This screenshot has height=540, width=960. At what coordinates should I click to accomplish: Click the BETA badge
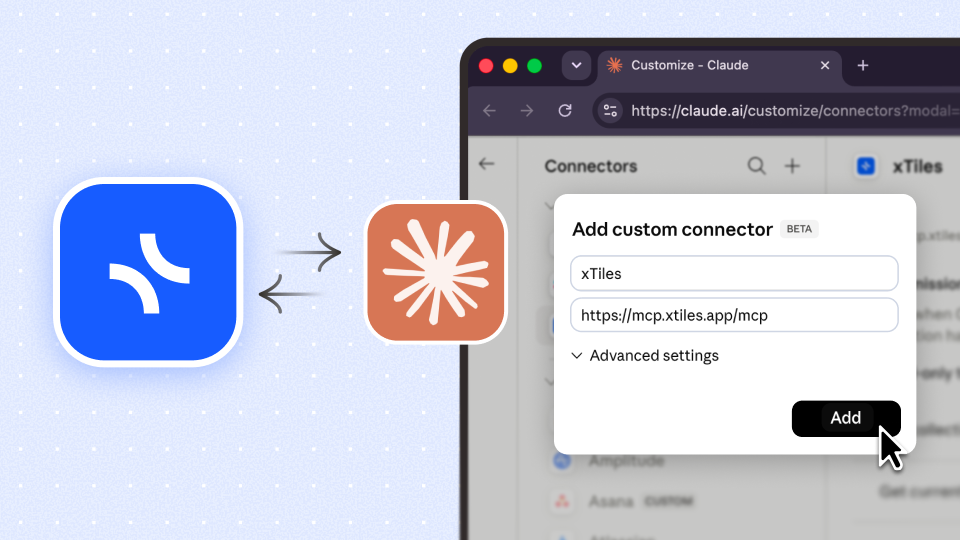click(x=799, y=229)
